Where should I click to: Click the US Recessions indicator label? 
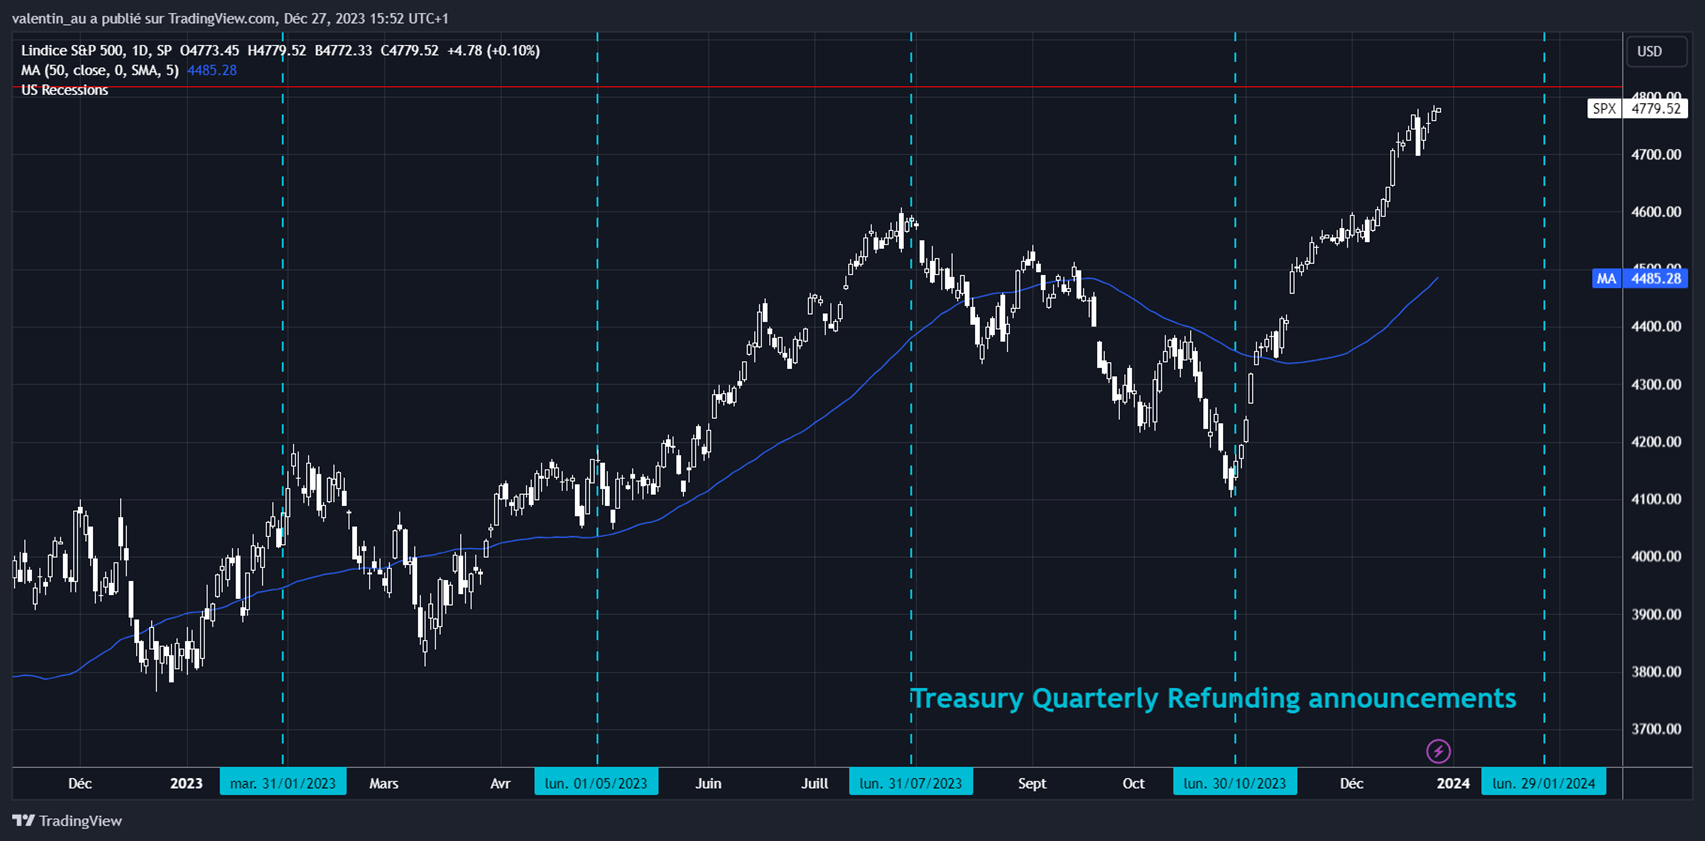(65, 90)
